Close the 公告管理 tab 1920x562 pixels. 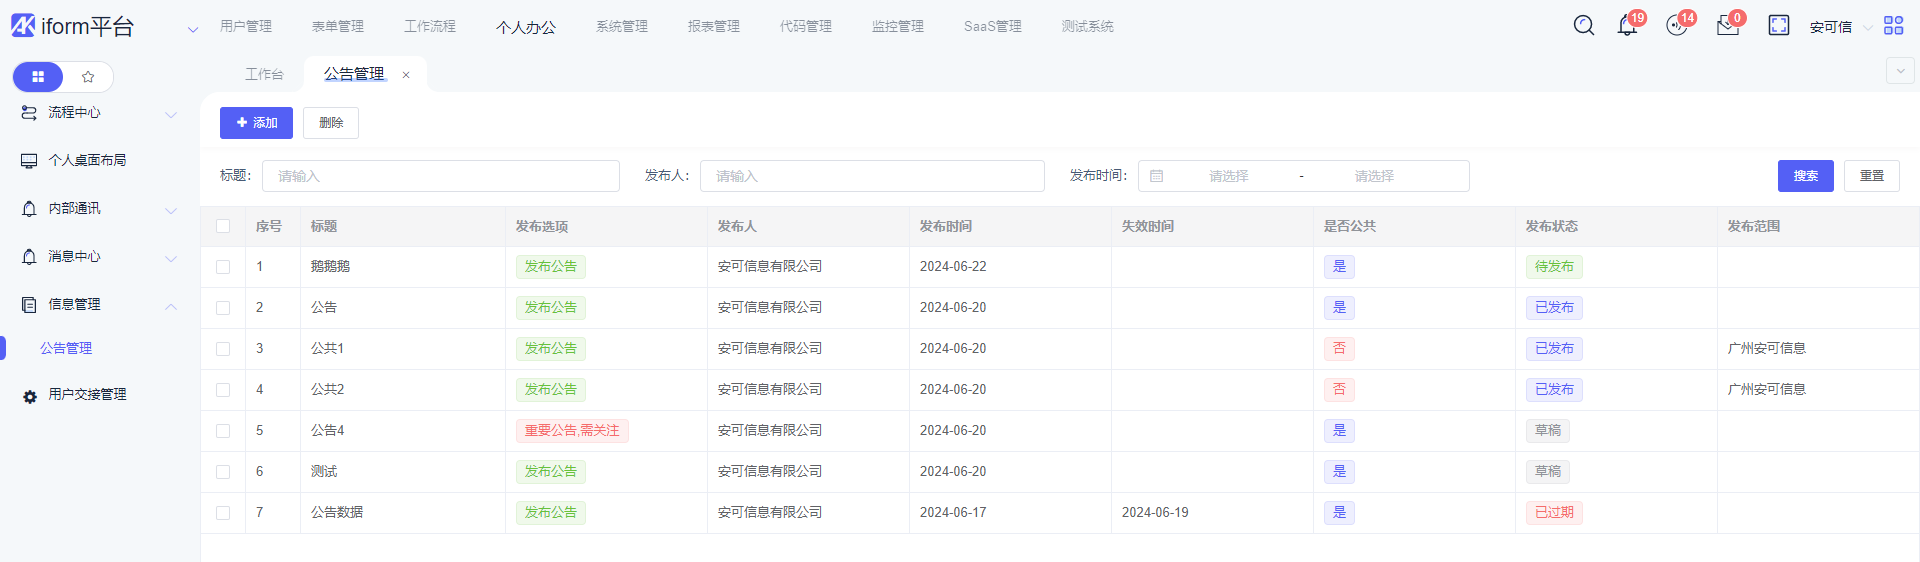point(406,75)
